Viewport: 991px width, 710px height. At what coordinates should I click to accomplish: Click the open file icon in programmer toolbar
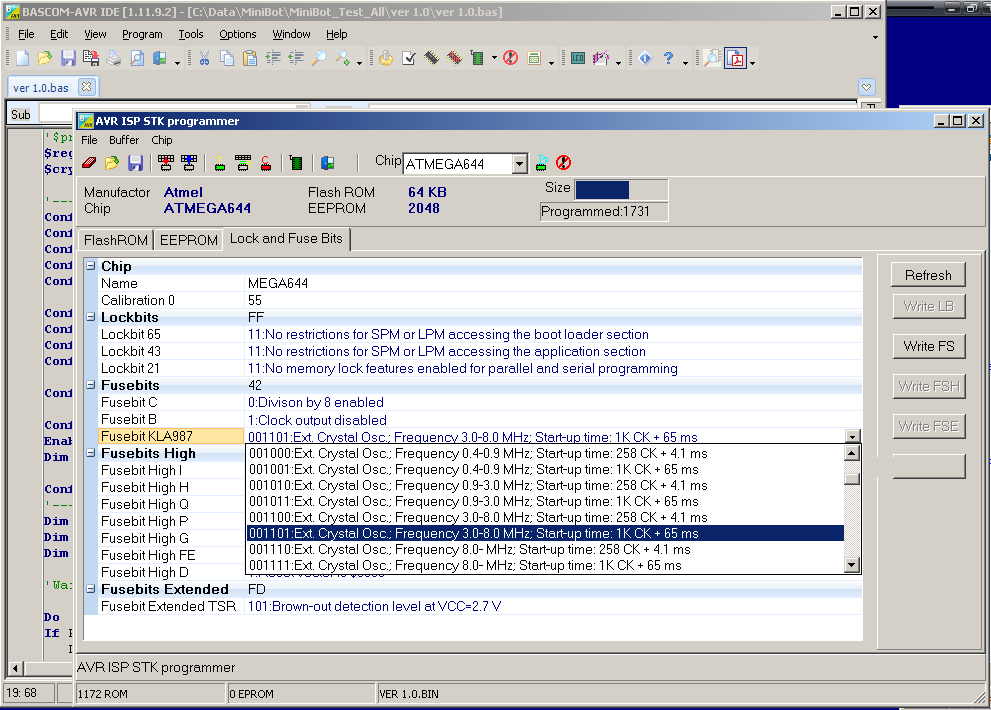[112, 162]
